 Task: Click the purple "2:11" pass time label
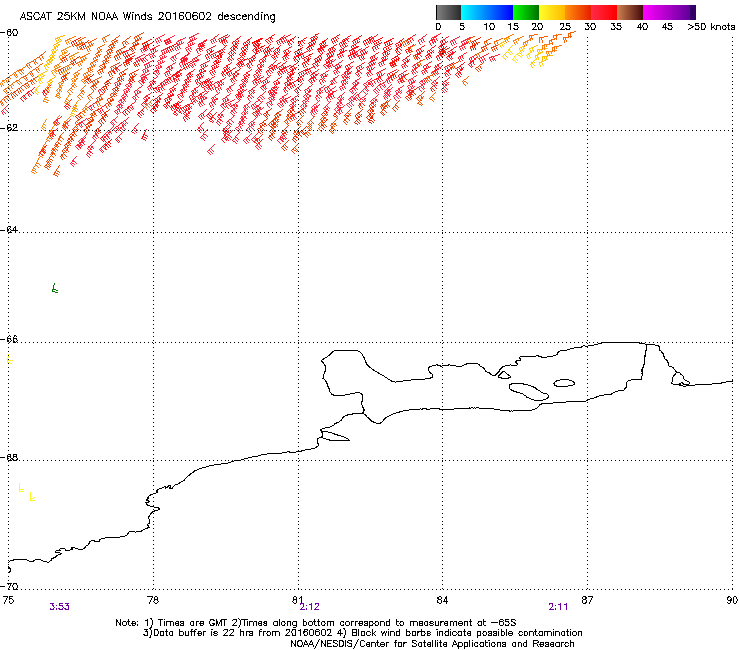coord(558,607)
